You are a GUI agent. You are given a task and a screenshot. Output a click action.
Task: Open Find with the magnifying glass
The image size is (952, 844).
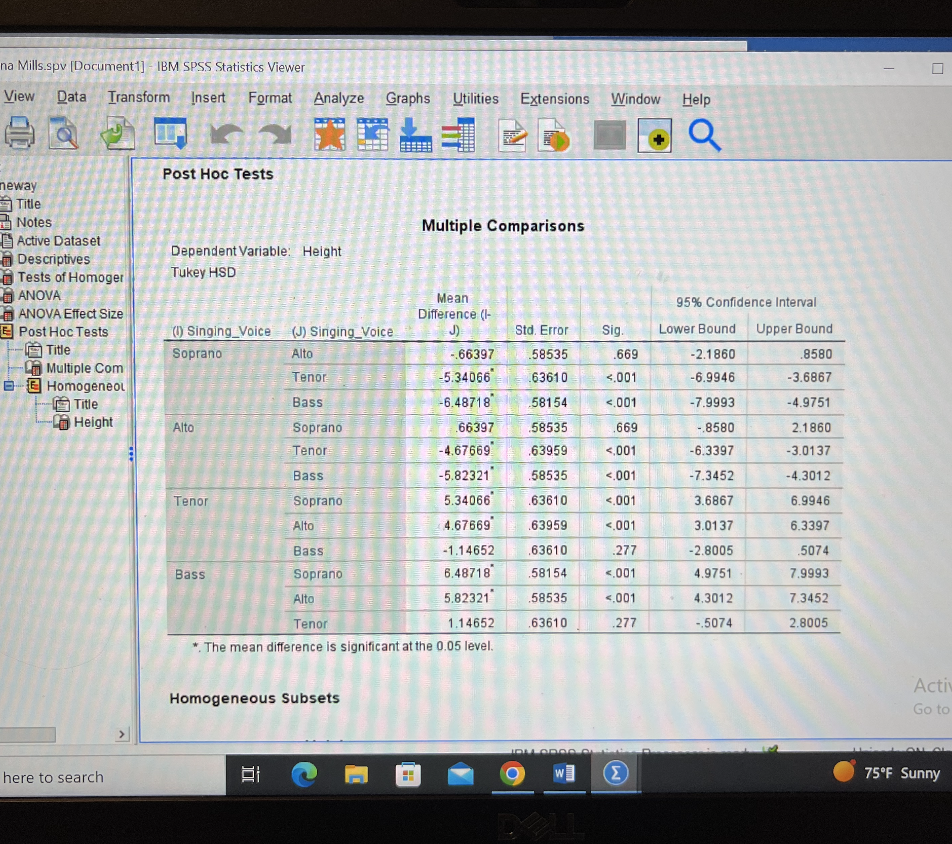click(704, 134)
